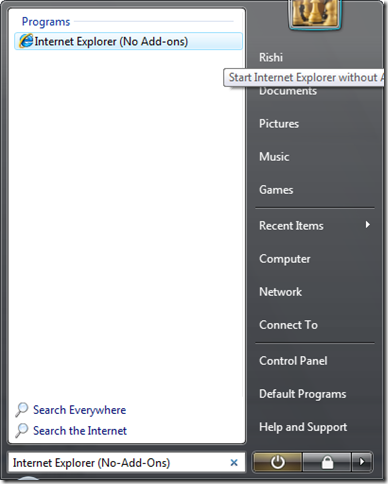This screenshot has width=388, height=484.
Task: Lock the computer with the padlock button
Action: pos(327,462)
